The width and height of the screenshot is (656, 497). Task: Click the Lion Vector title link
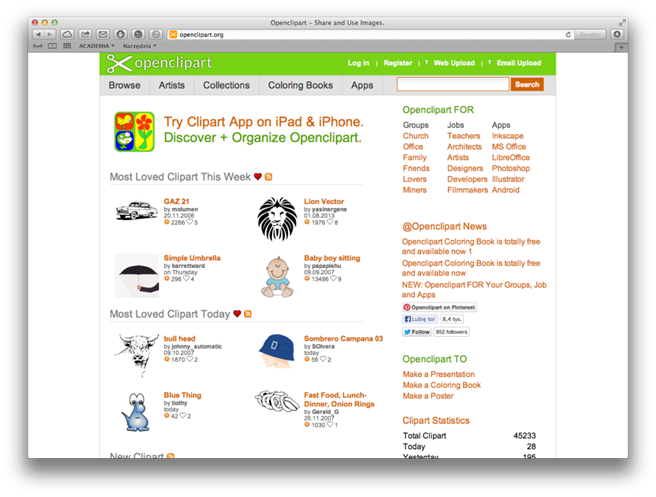tap(324, 201)
